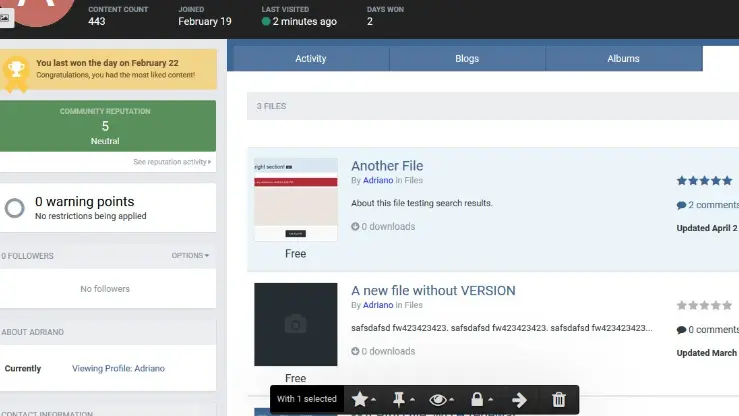Click the trophy icon in yellow banner
The height and width of the screenshot is (416, 739).
click(17, 68)
